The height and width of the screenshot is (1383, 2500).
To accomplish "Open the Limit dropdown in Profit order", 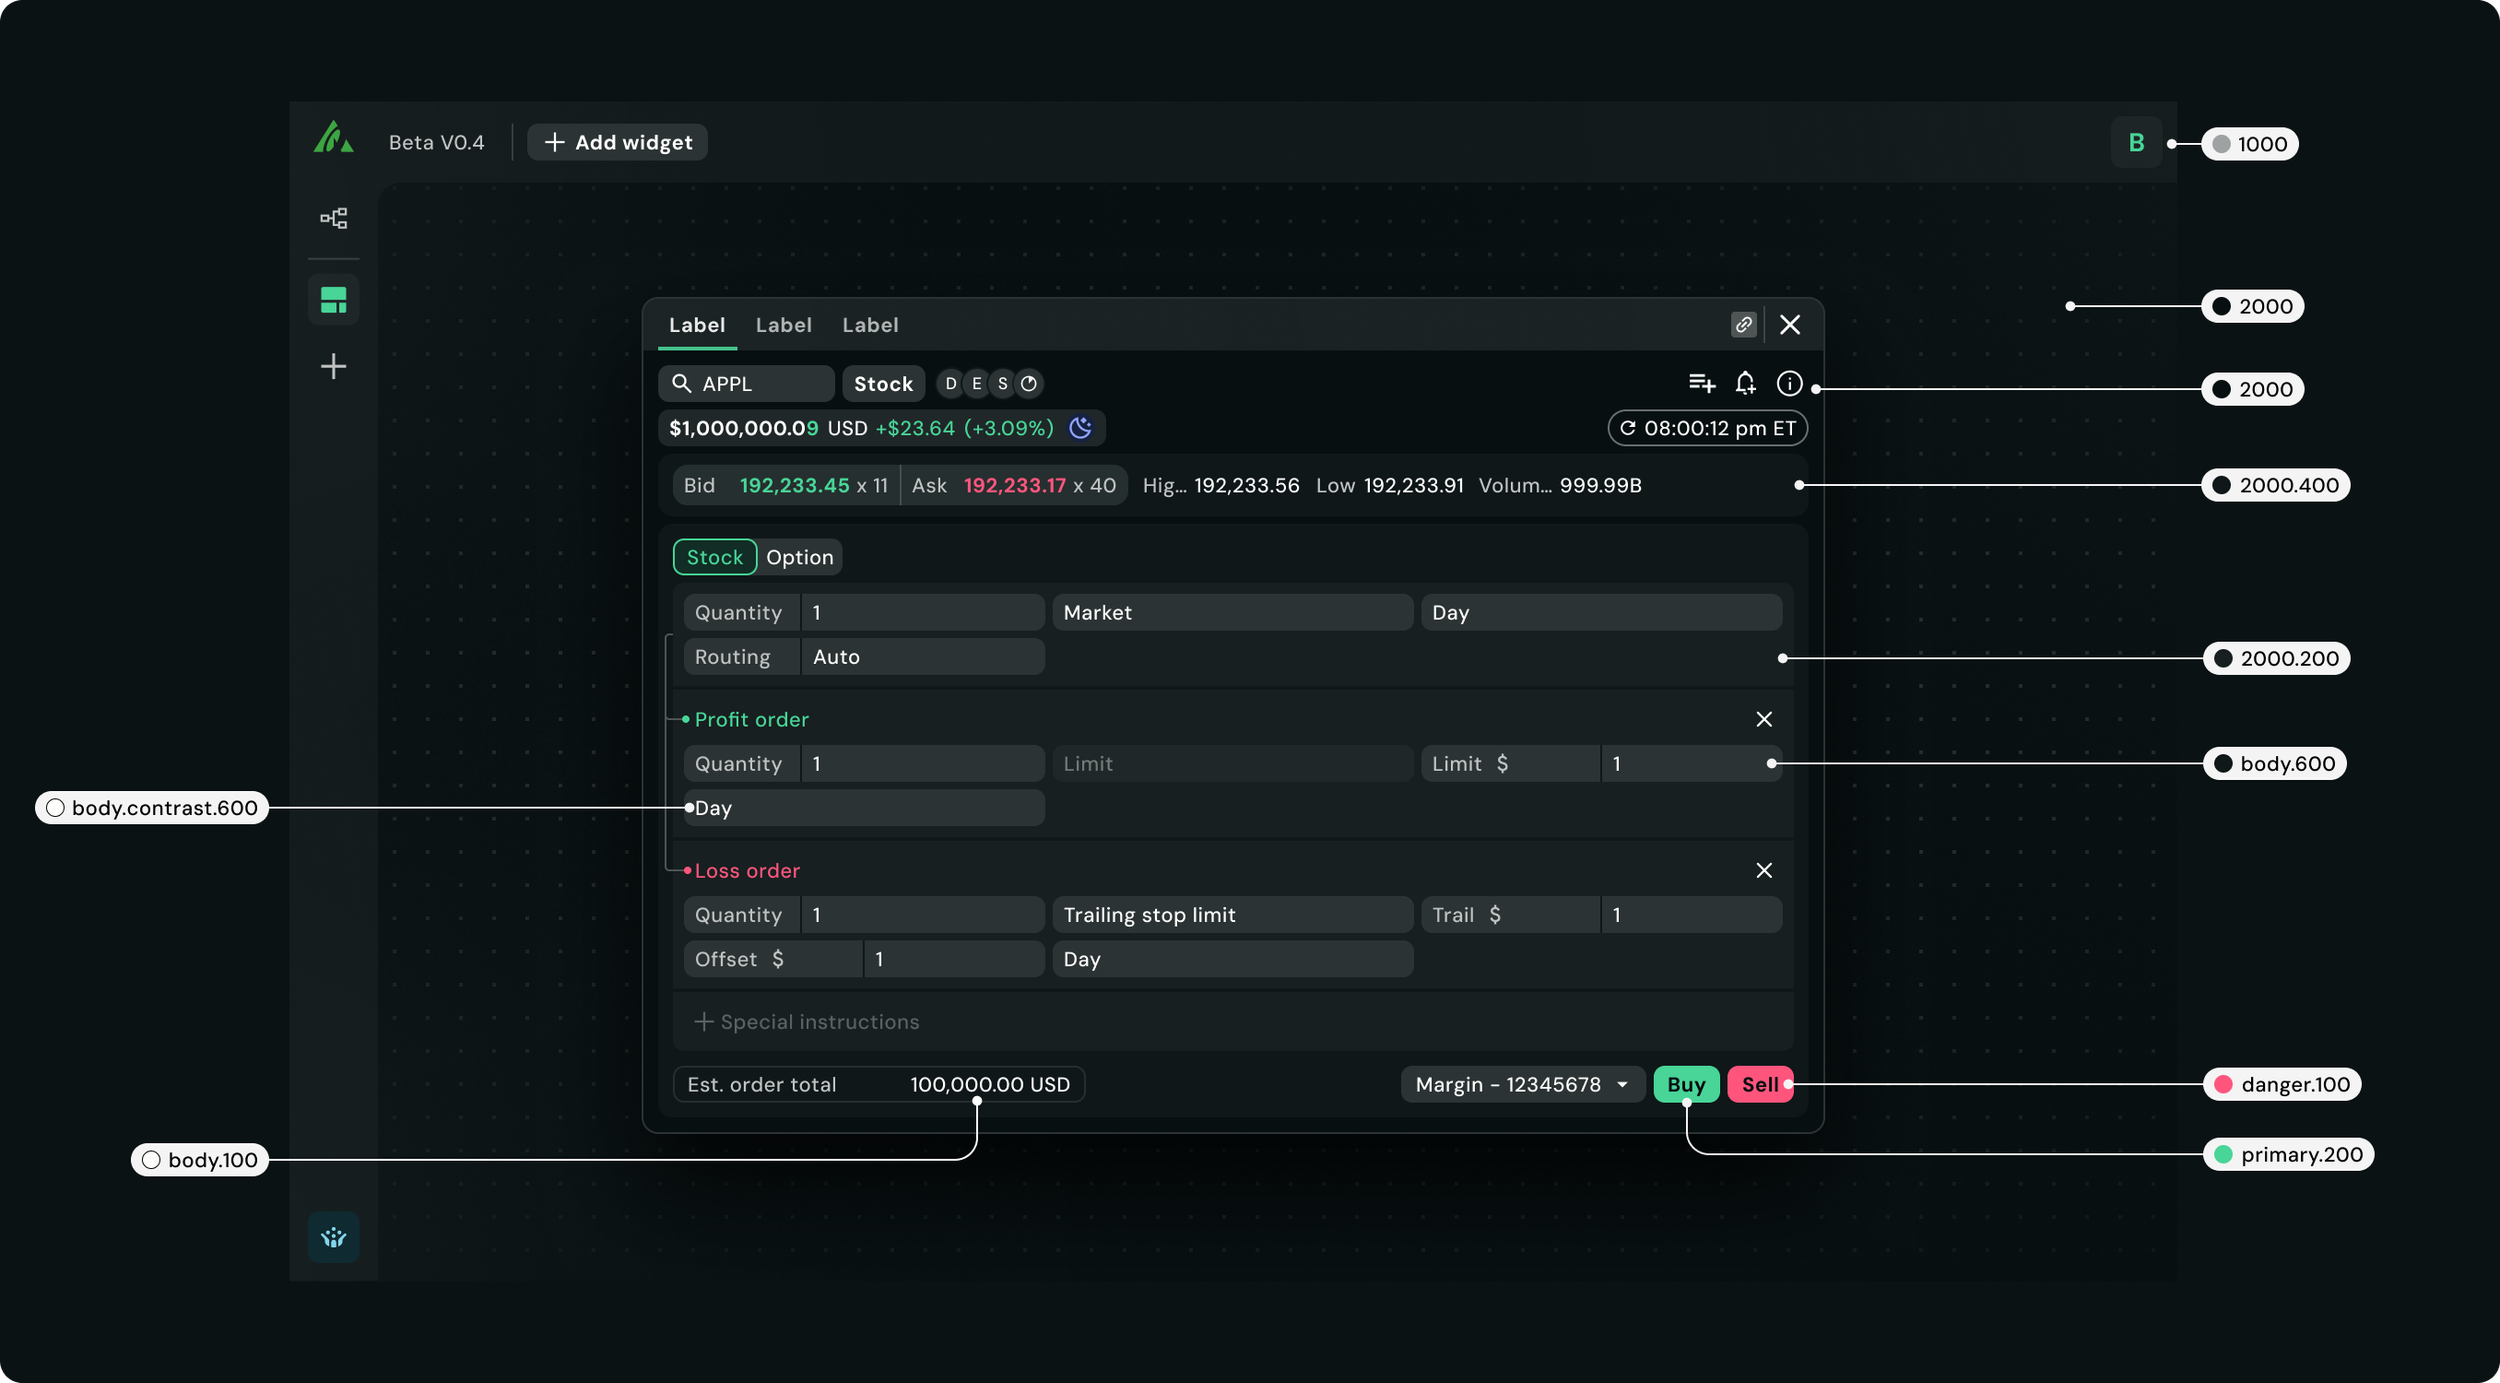I will (1232, 763).
